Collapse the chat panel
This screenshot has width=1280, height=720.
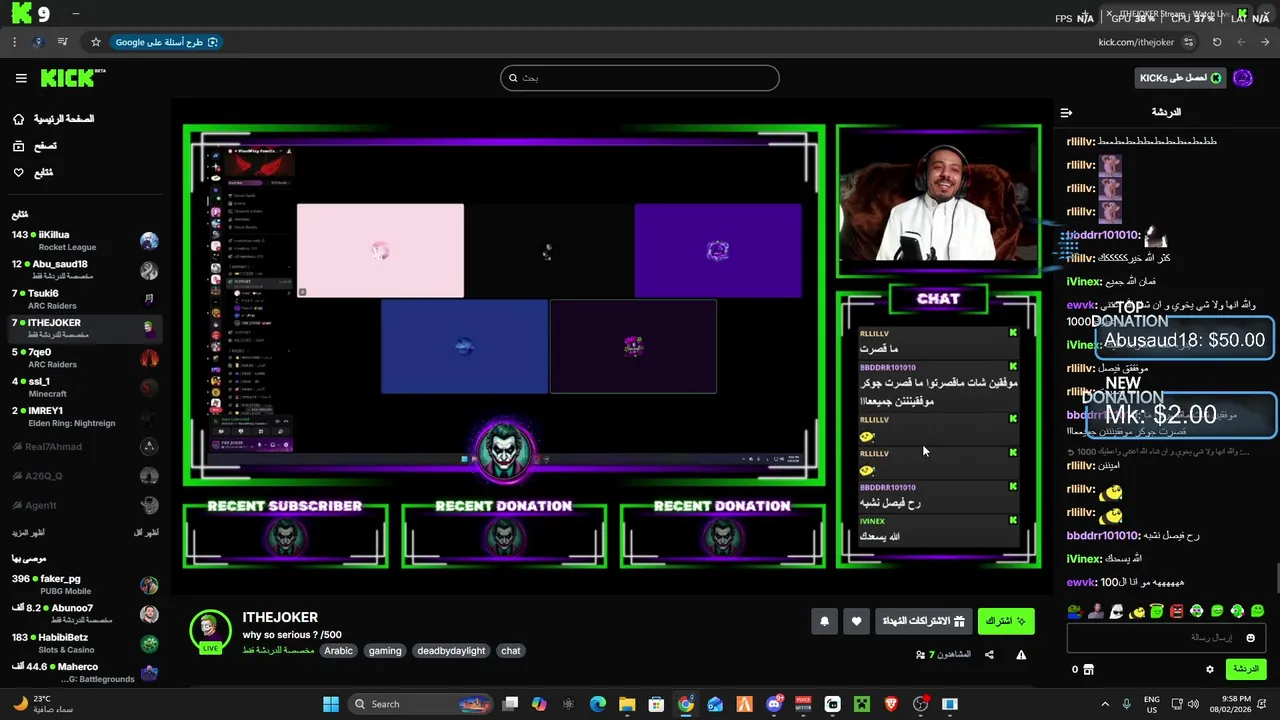(x=1066, y=113)
